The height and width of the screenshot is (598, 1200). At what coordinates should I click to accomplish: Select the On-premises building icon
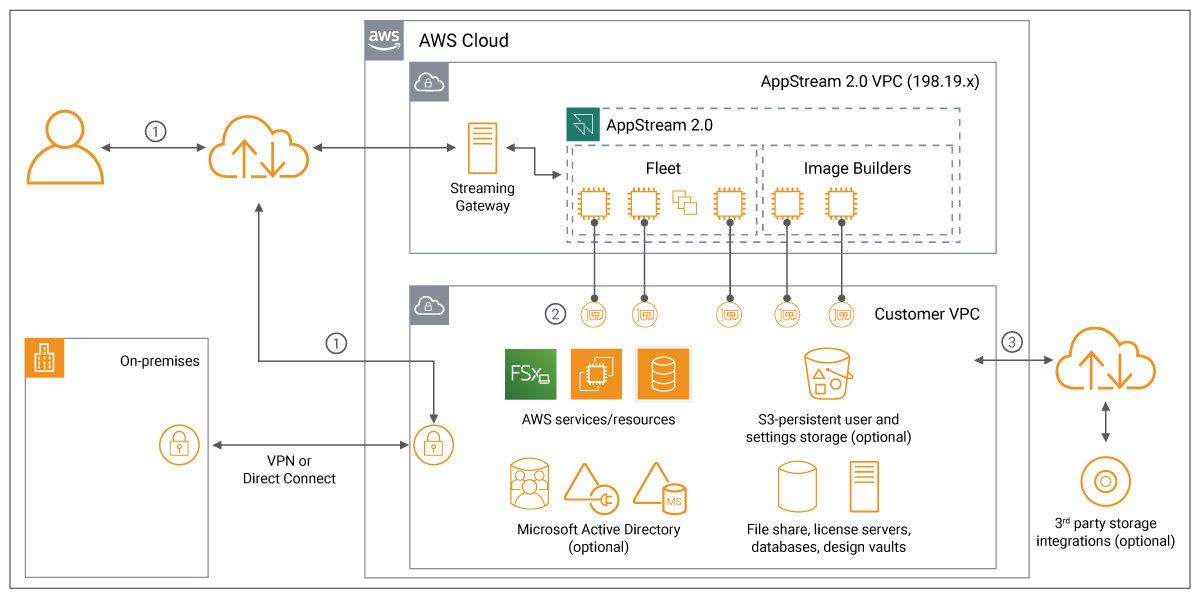[x=44, y=358]
